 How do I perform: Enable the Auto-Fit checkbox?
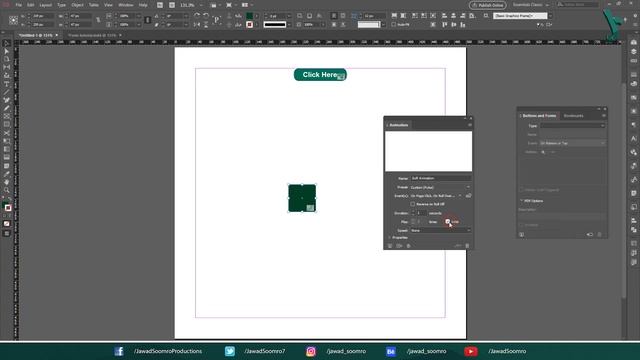point(393,25)
